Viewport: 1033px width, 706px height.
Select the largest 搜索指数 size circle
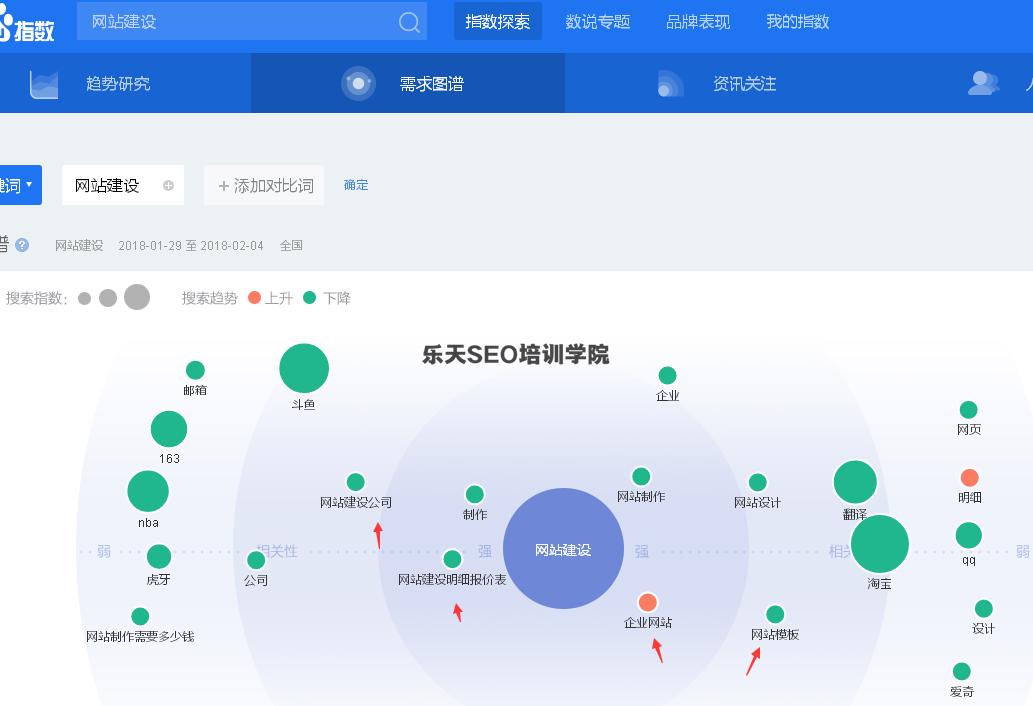click(136, 297)
